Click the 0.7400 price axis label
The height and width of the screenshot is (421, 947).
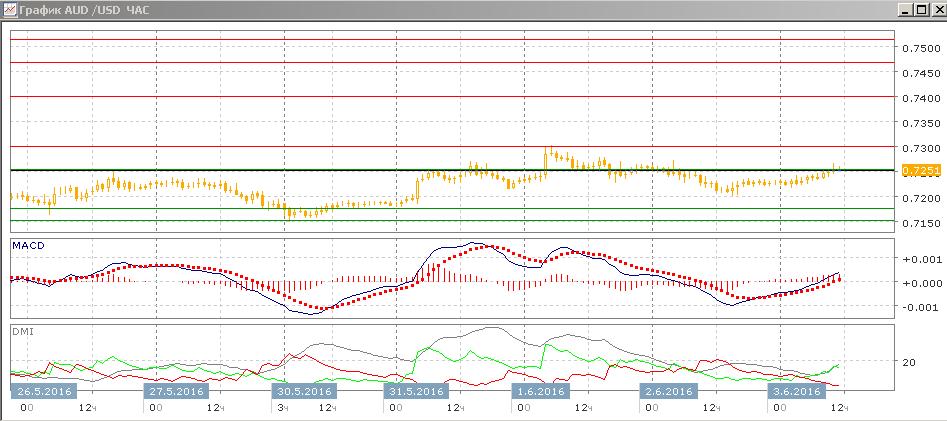click(x=920, y=98)
